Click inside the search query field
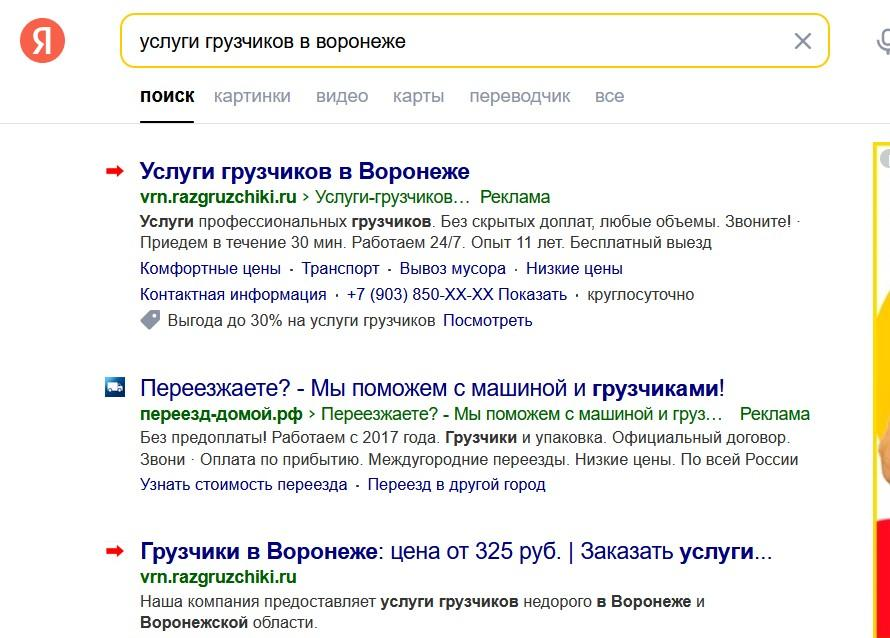Screen dimensions: 890x638 pyautogui.click(x=450, y=41)
